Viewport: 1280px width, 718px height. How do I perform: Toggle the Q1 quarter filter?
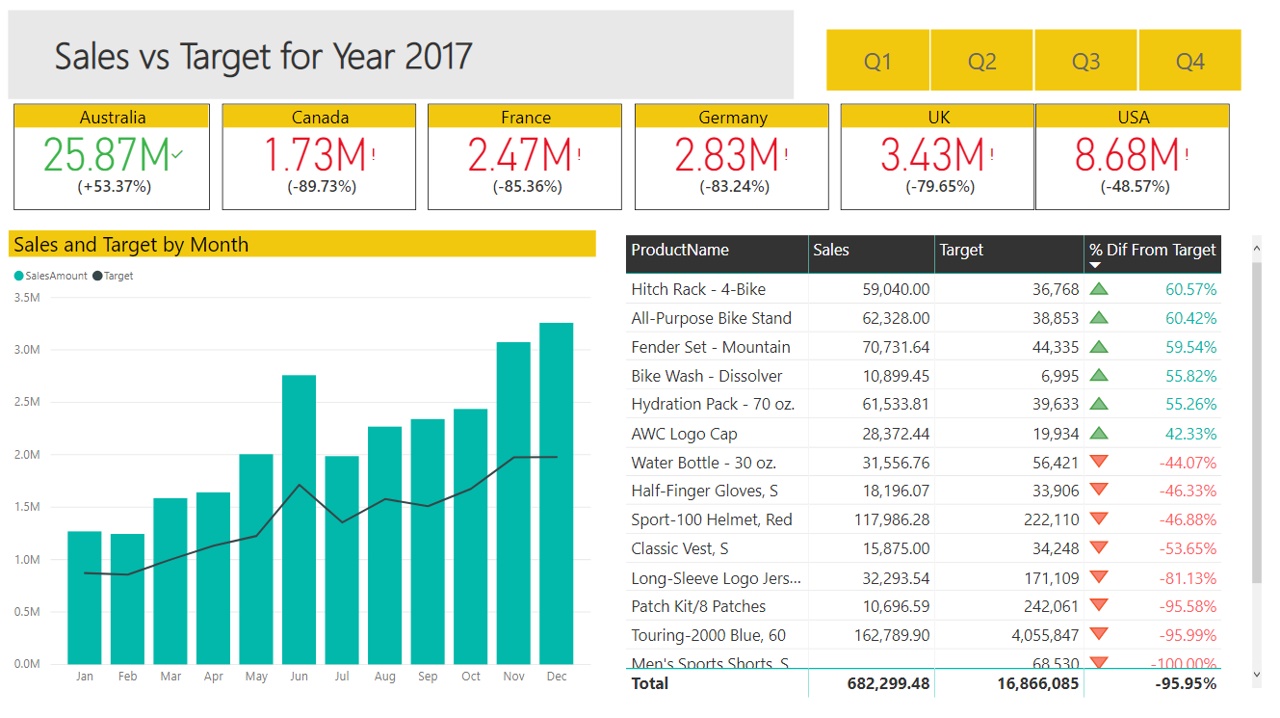877,61
